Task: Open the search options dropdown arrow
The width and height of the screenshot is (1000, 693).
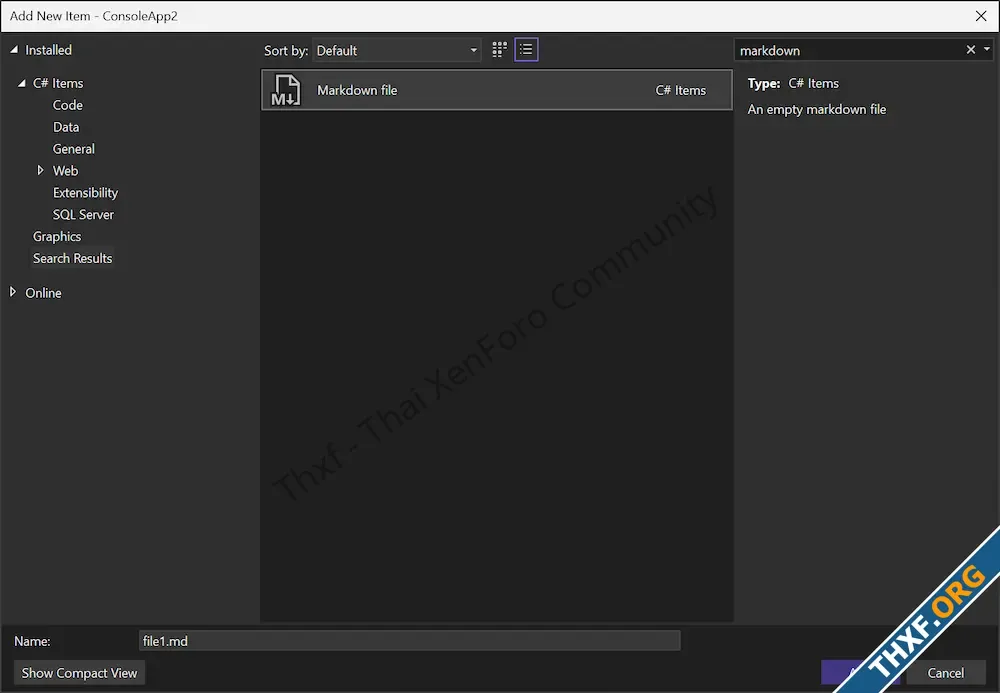Action: tap(987, 50)
